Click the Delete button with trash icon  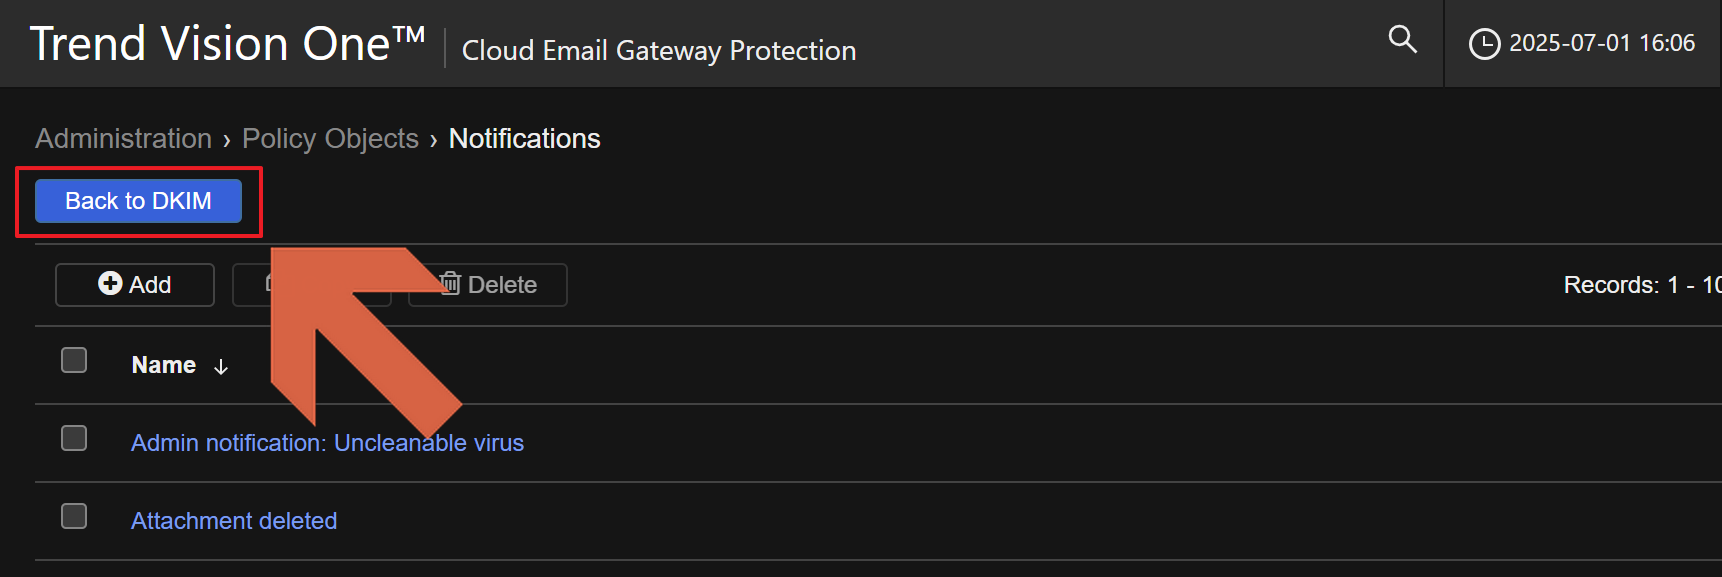tap(488, 285)
